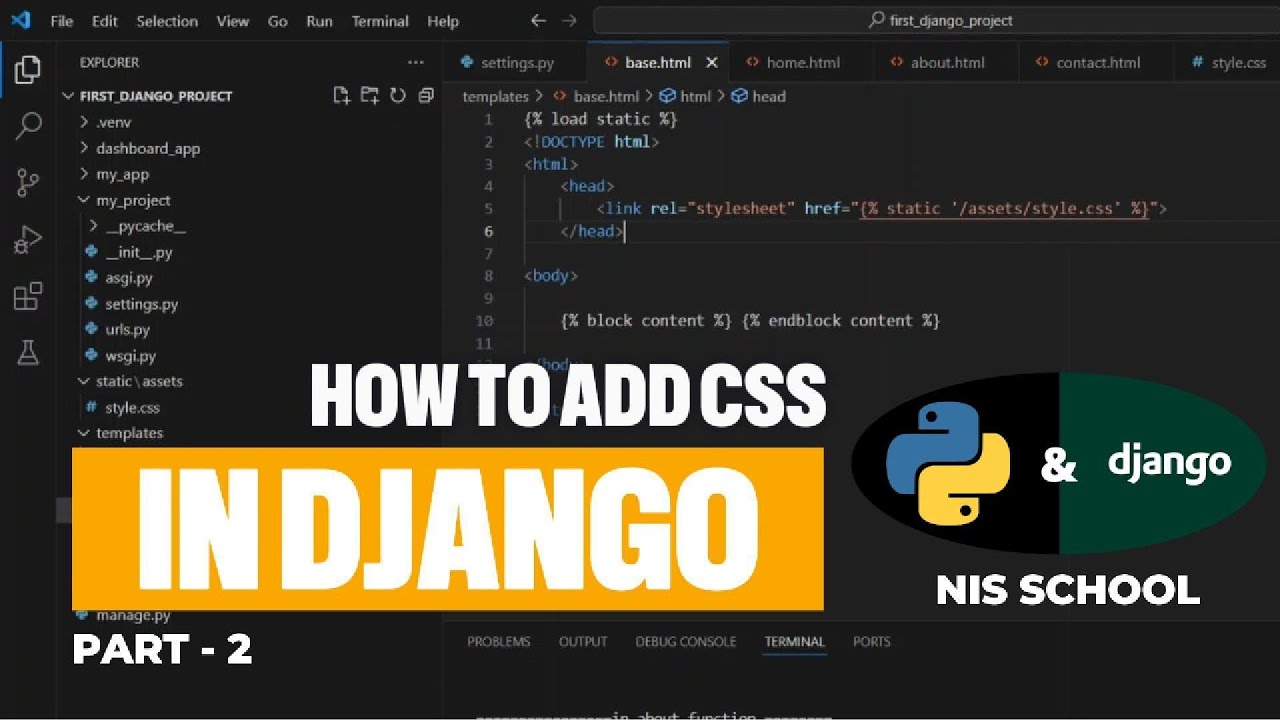Collapse the static\assets folder

tap(139, 381)
